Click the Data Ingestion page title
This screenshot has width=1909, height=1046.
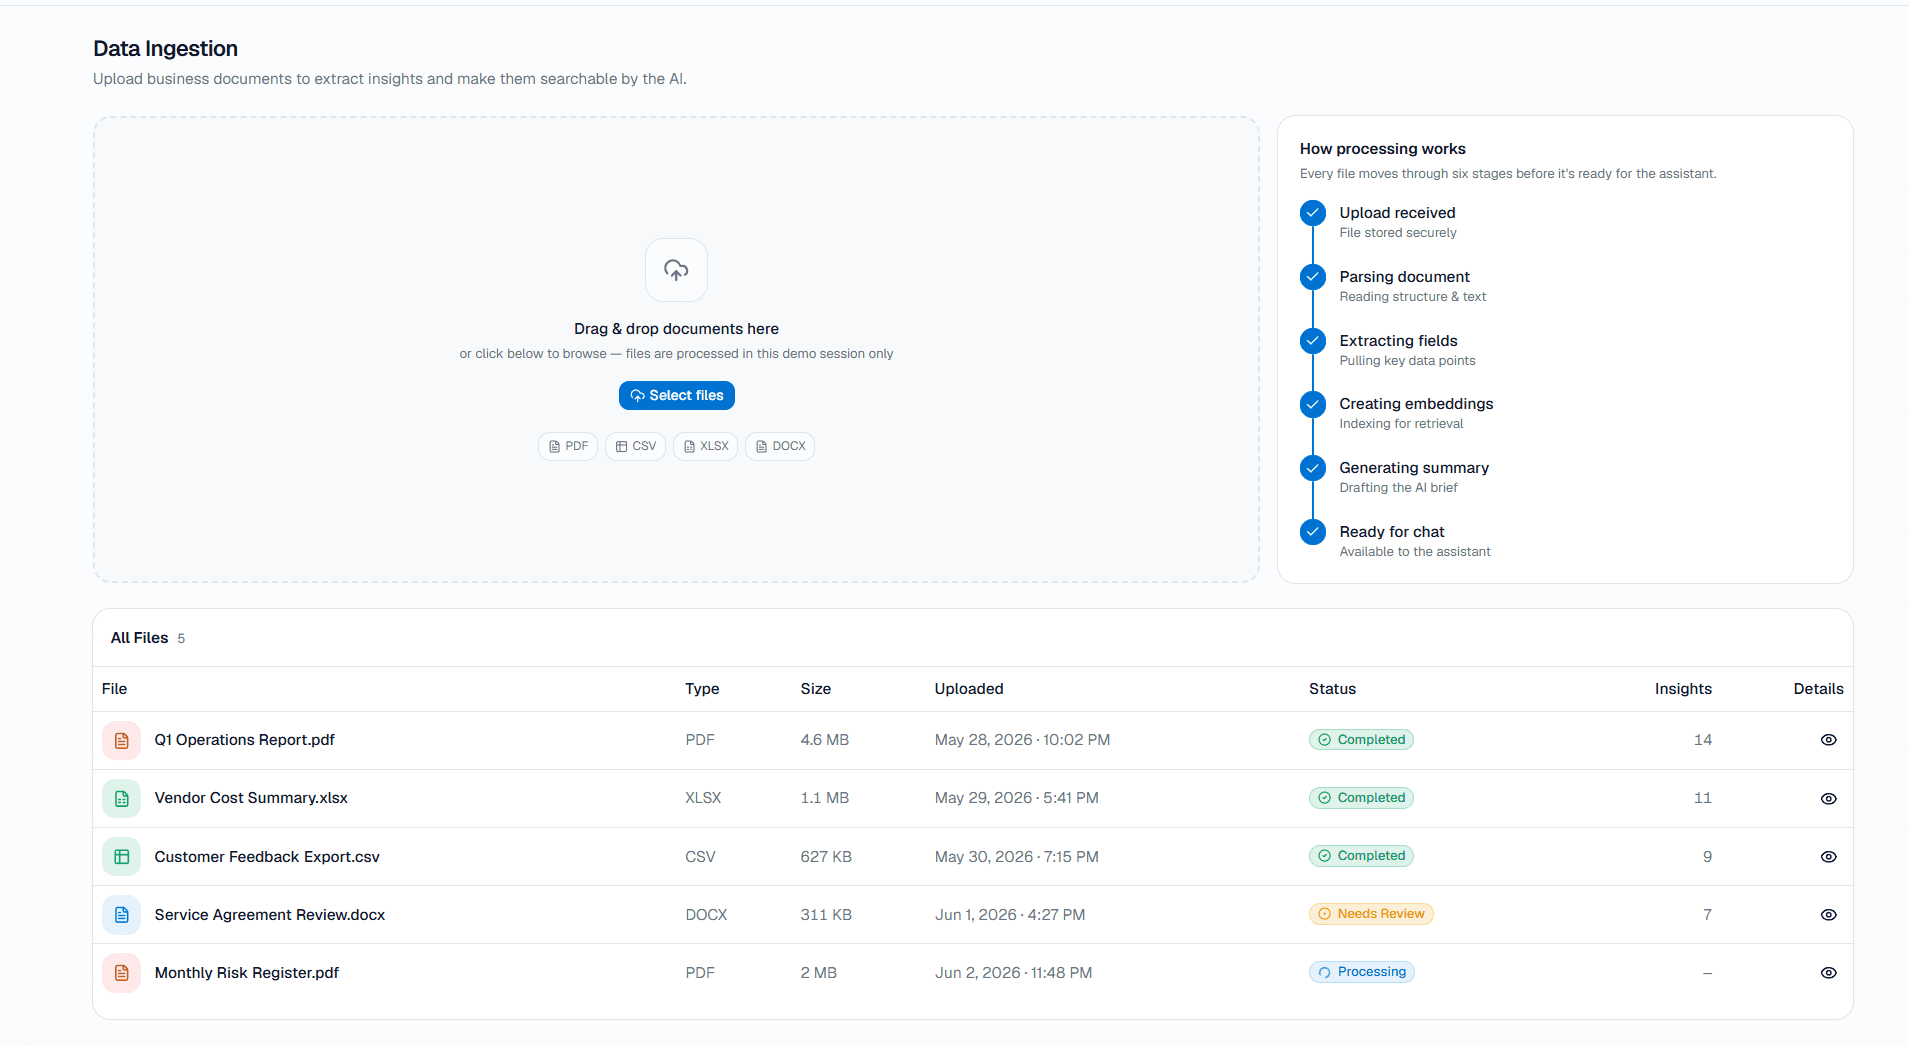click(x=165, y=49)
